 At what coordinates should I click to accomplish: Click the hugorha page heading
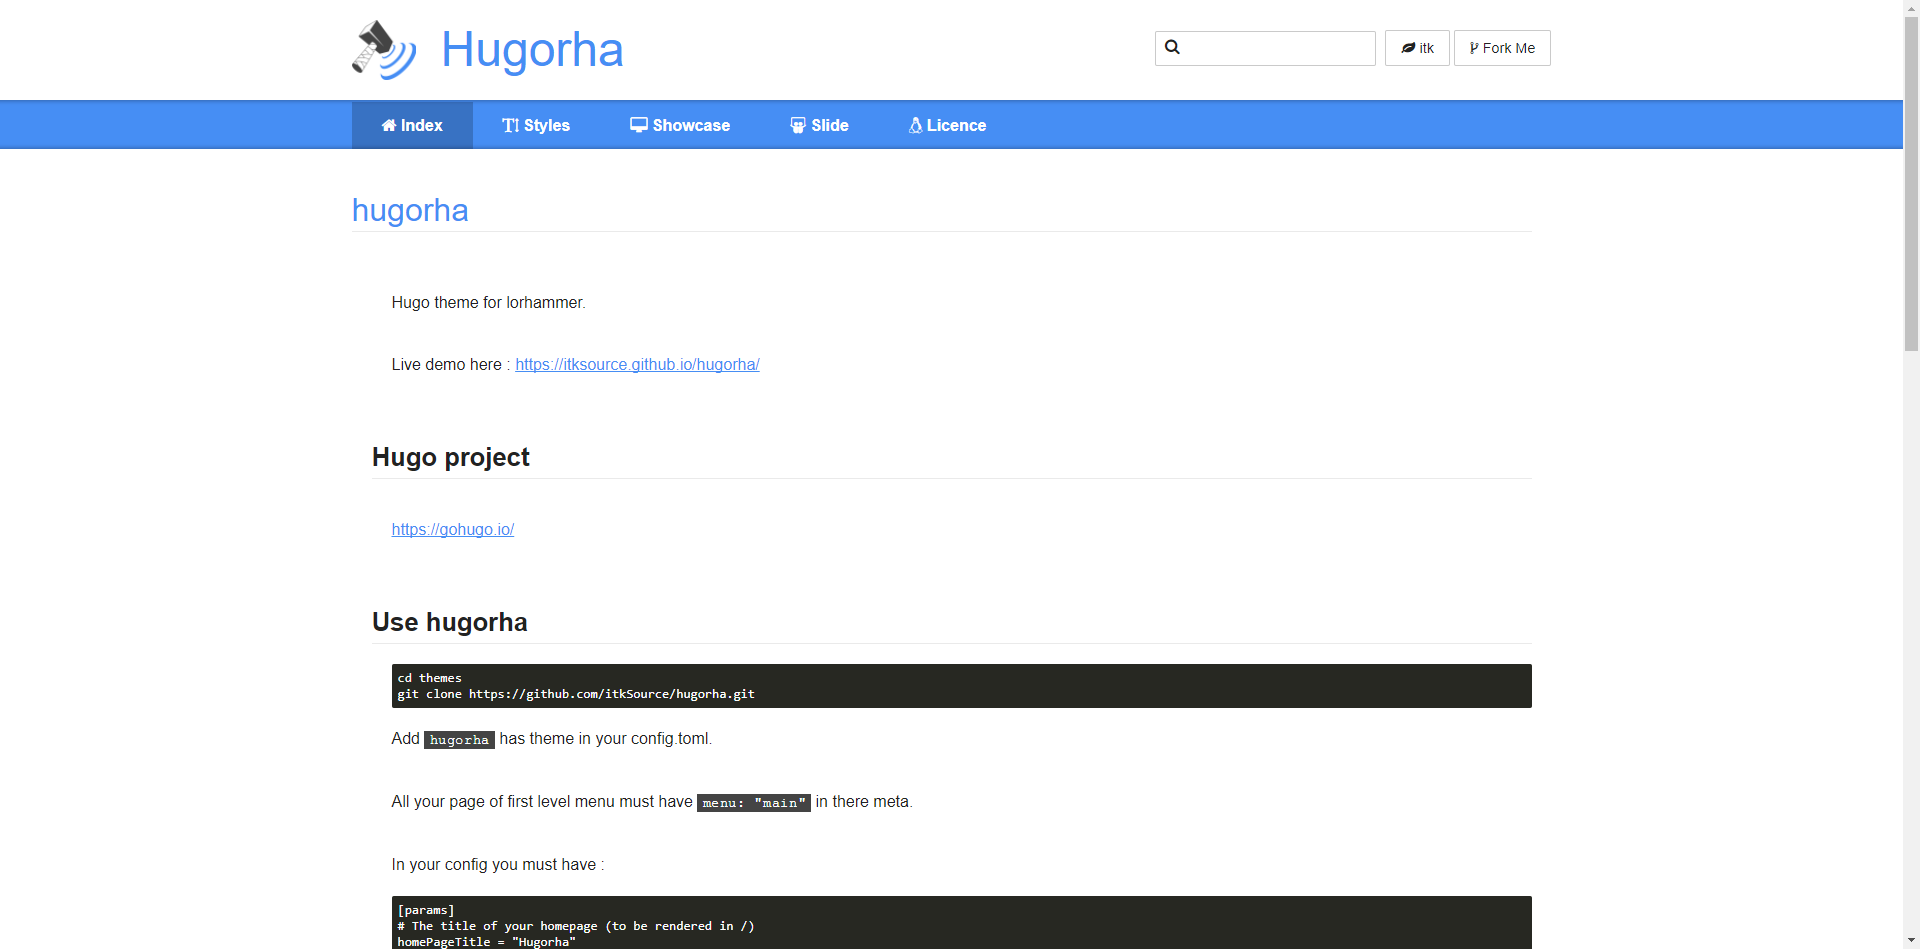[x=410, y=210]
